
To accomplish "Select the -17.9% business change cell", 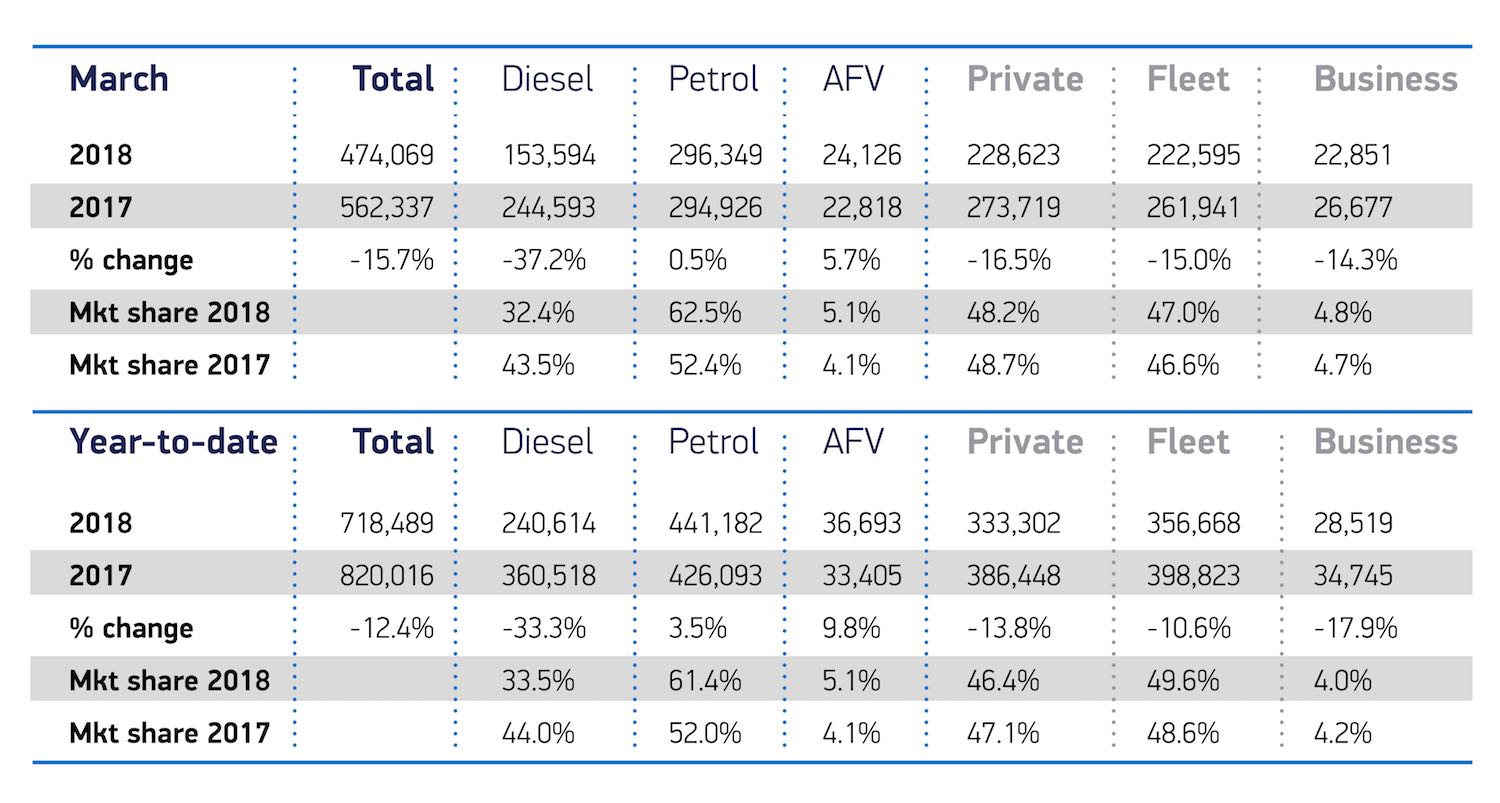I will 1355,629.
